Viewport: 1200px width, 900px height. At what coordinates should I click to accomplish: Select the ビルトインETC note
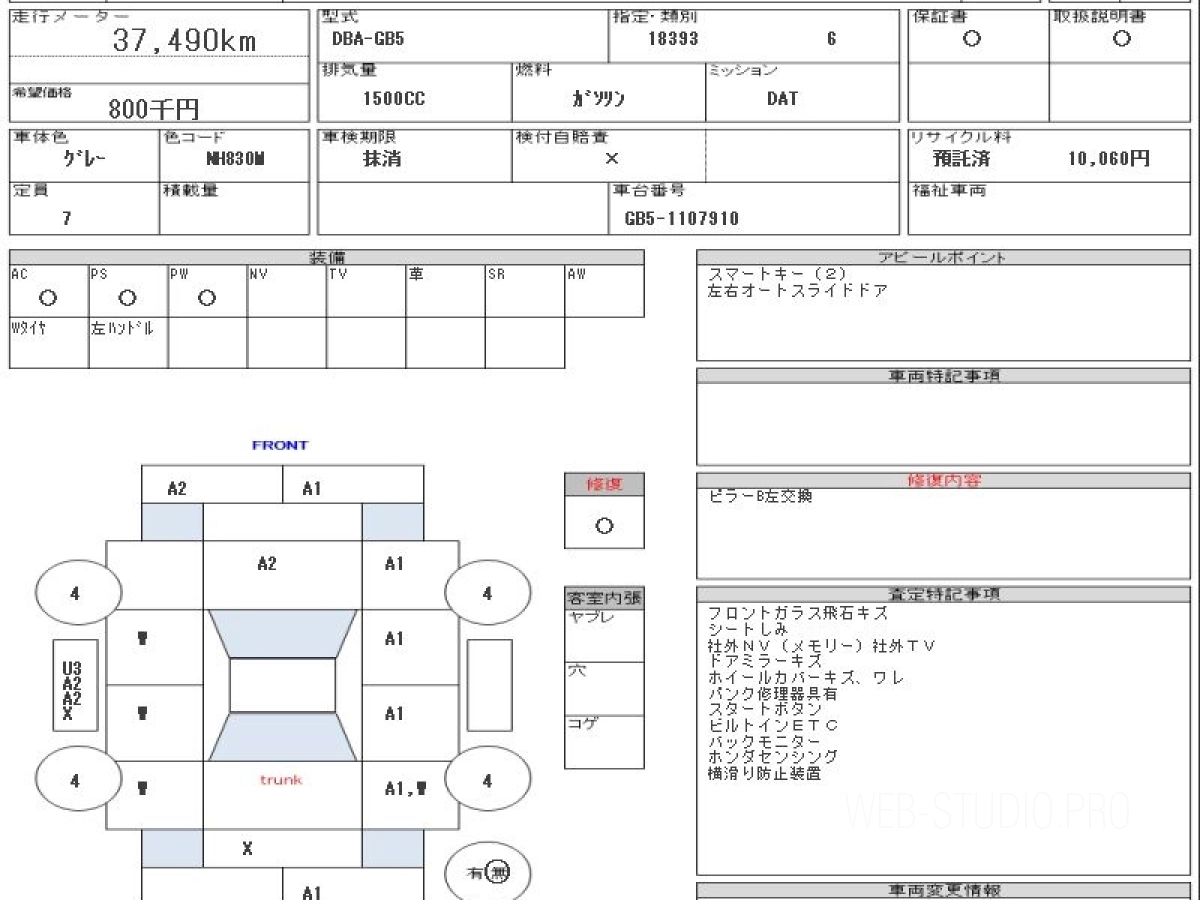[772, 725]
